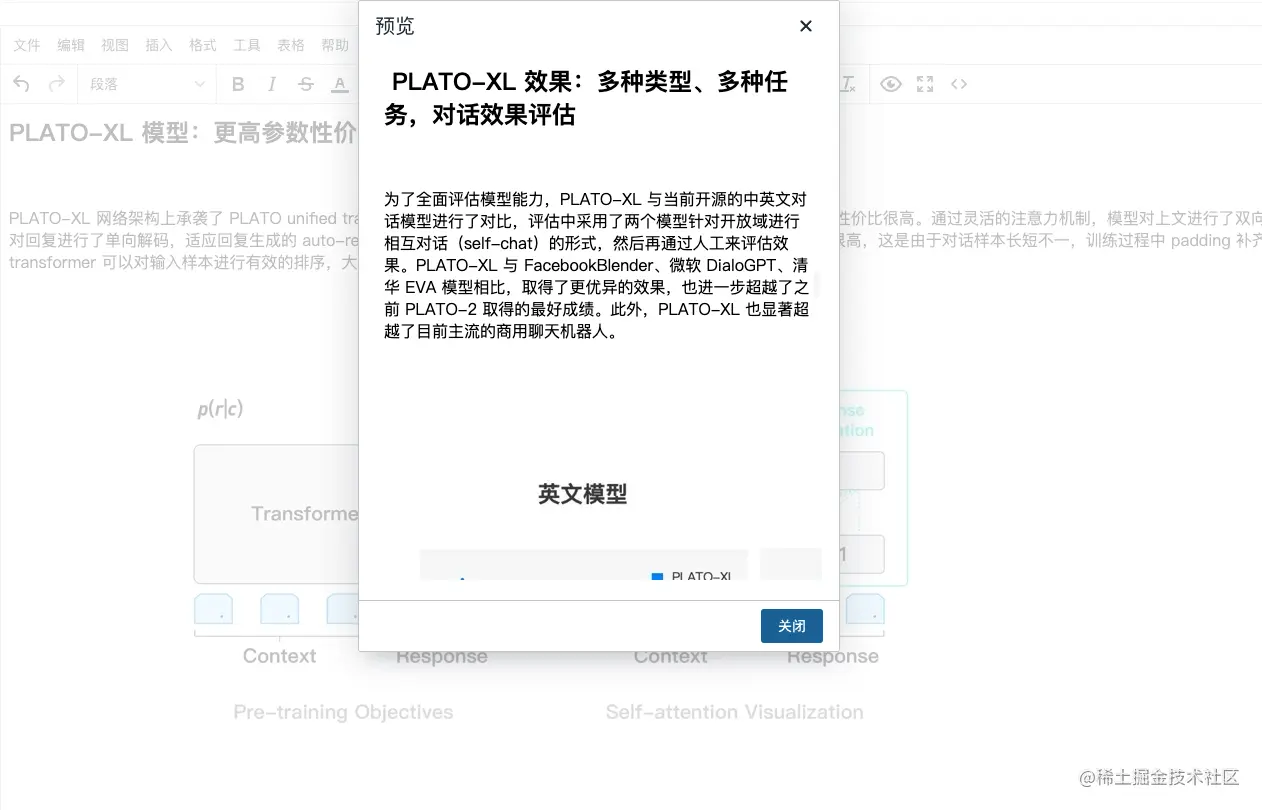Toggle fullscreen mode icon in toolbar
The height and width of the screenshot is (810, 1262).
click(x=925, y=84)
